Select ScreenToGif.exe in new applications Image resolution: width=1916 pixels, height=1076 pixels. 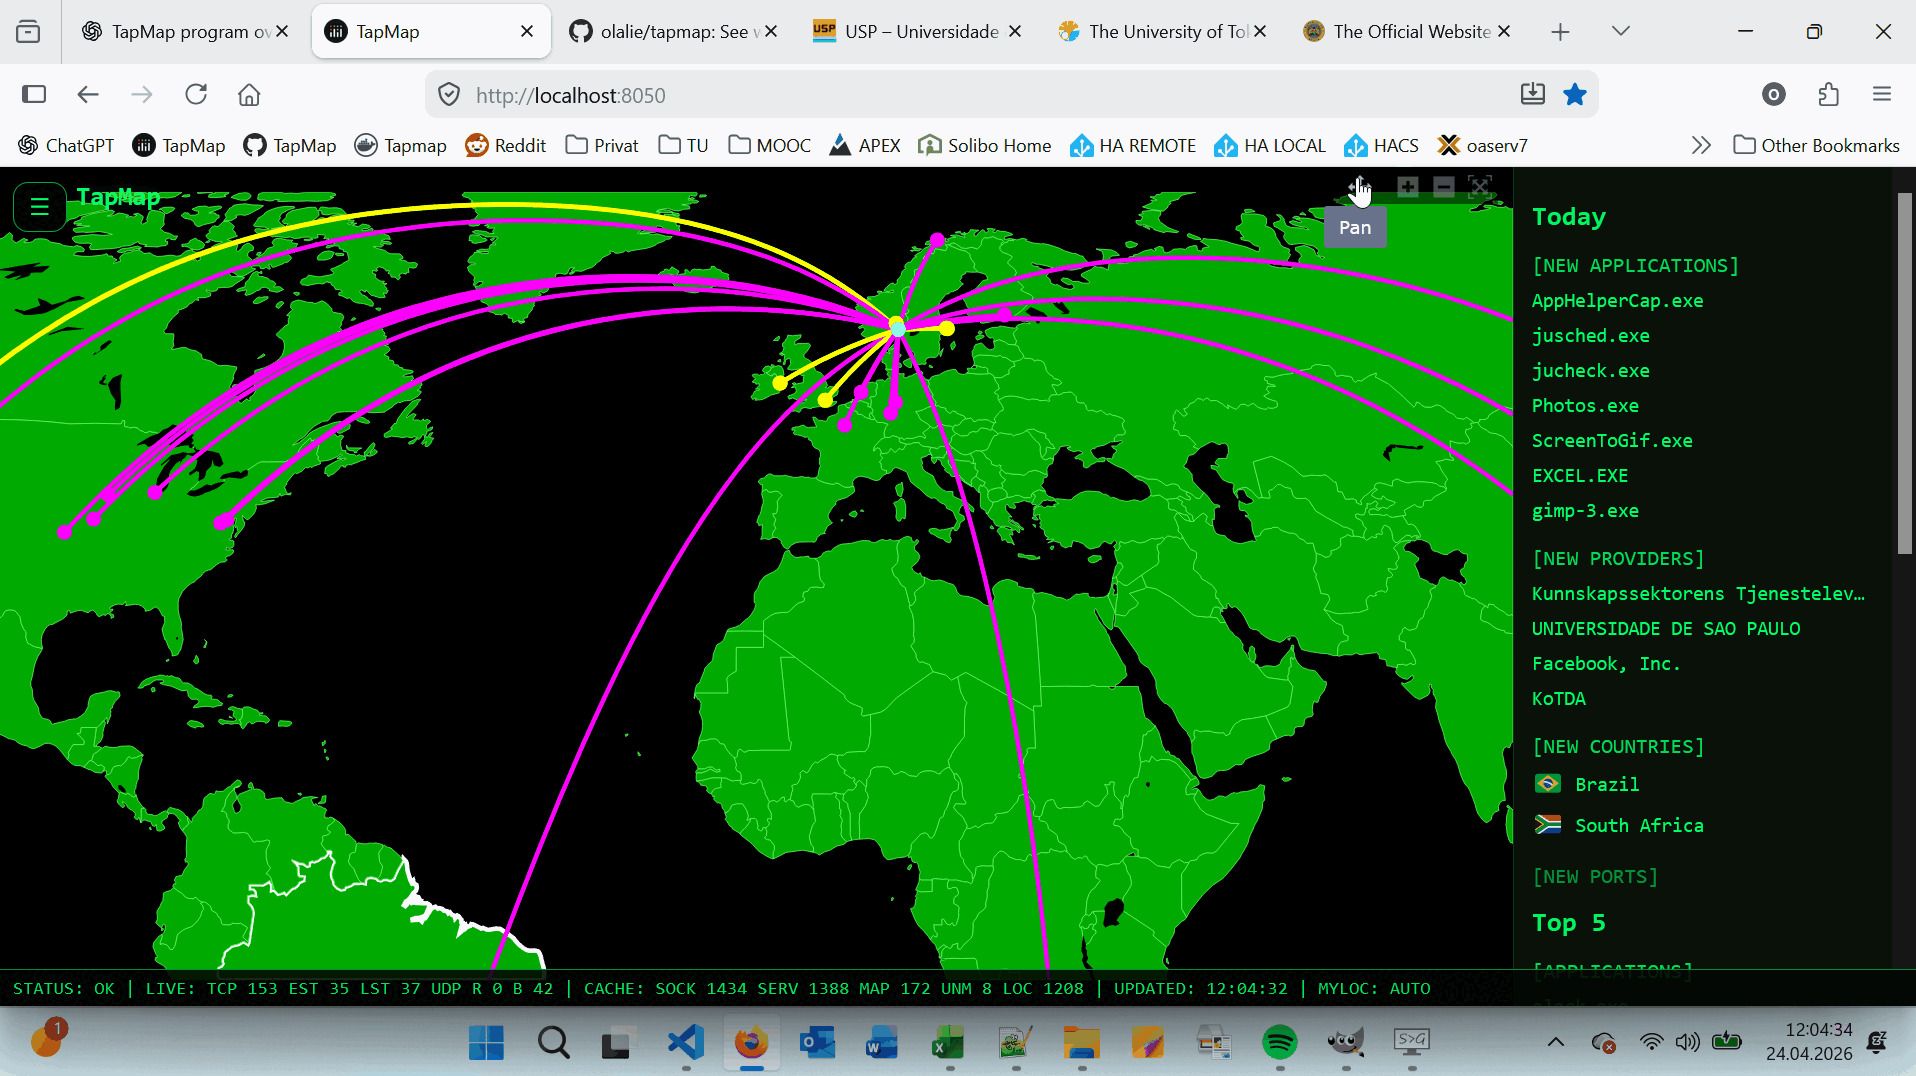point(1612,441)
